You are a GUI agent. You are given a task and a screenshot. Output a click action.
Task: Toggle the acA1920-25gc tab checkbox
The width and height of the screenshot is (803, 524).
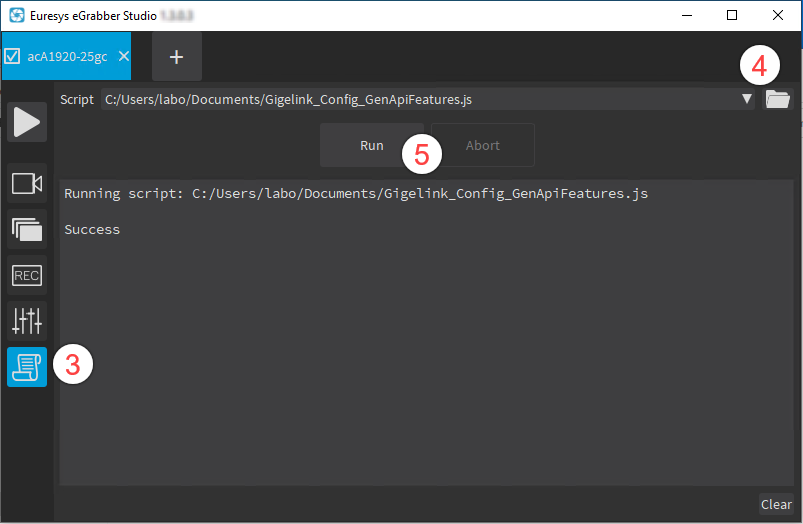click(x=13, y=56)
